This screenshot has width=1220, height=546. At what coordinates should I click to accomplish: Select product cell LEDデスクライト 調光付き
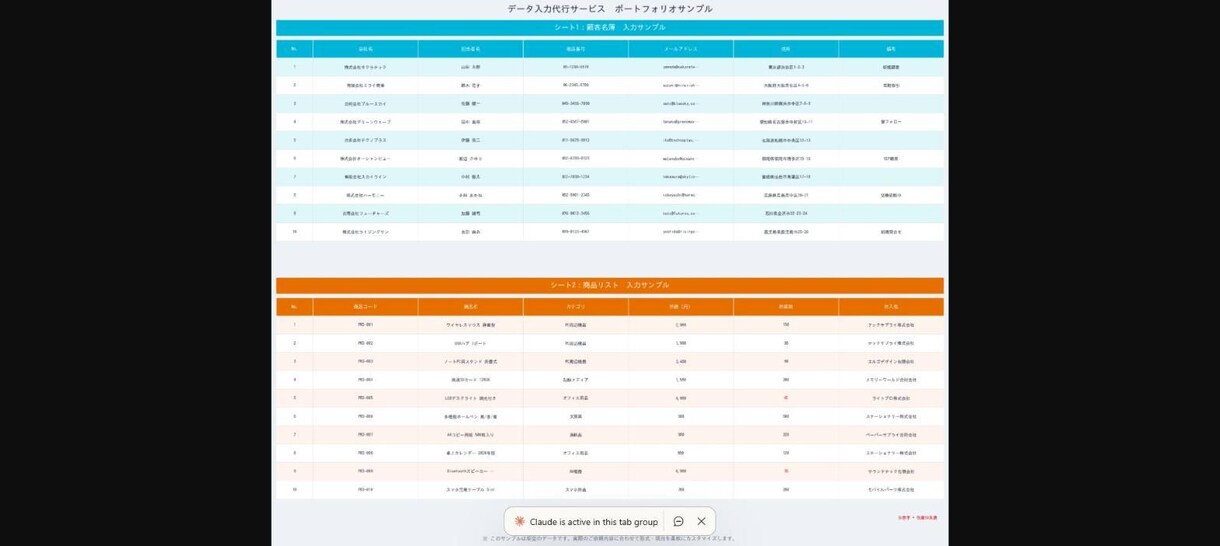point(470,398)
